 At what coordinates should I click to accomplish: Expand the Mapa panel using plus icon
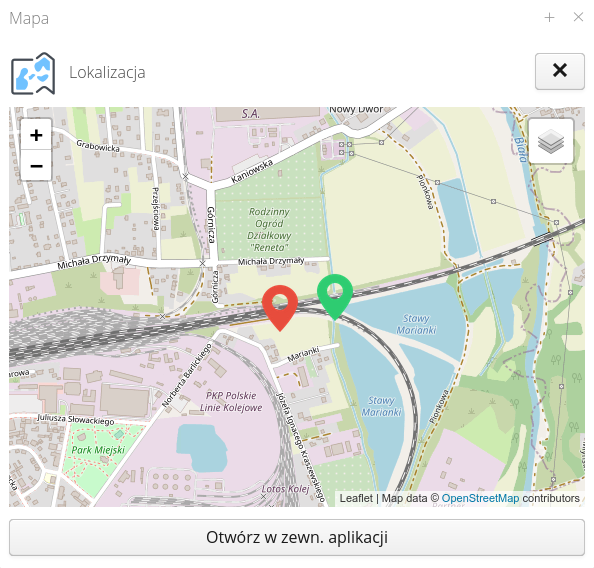tap(549, 17)
